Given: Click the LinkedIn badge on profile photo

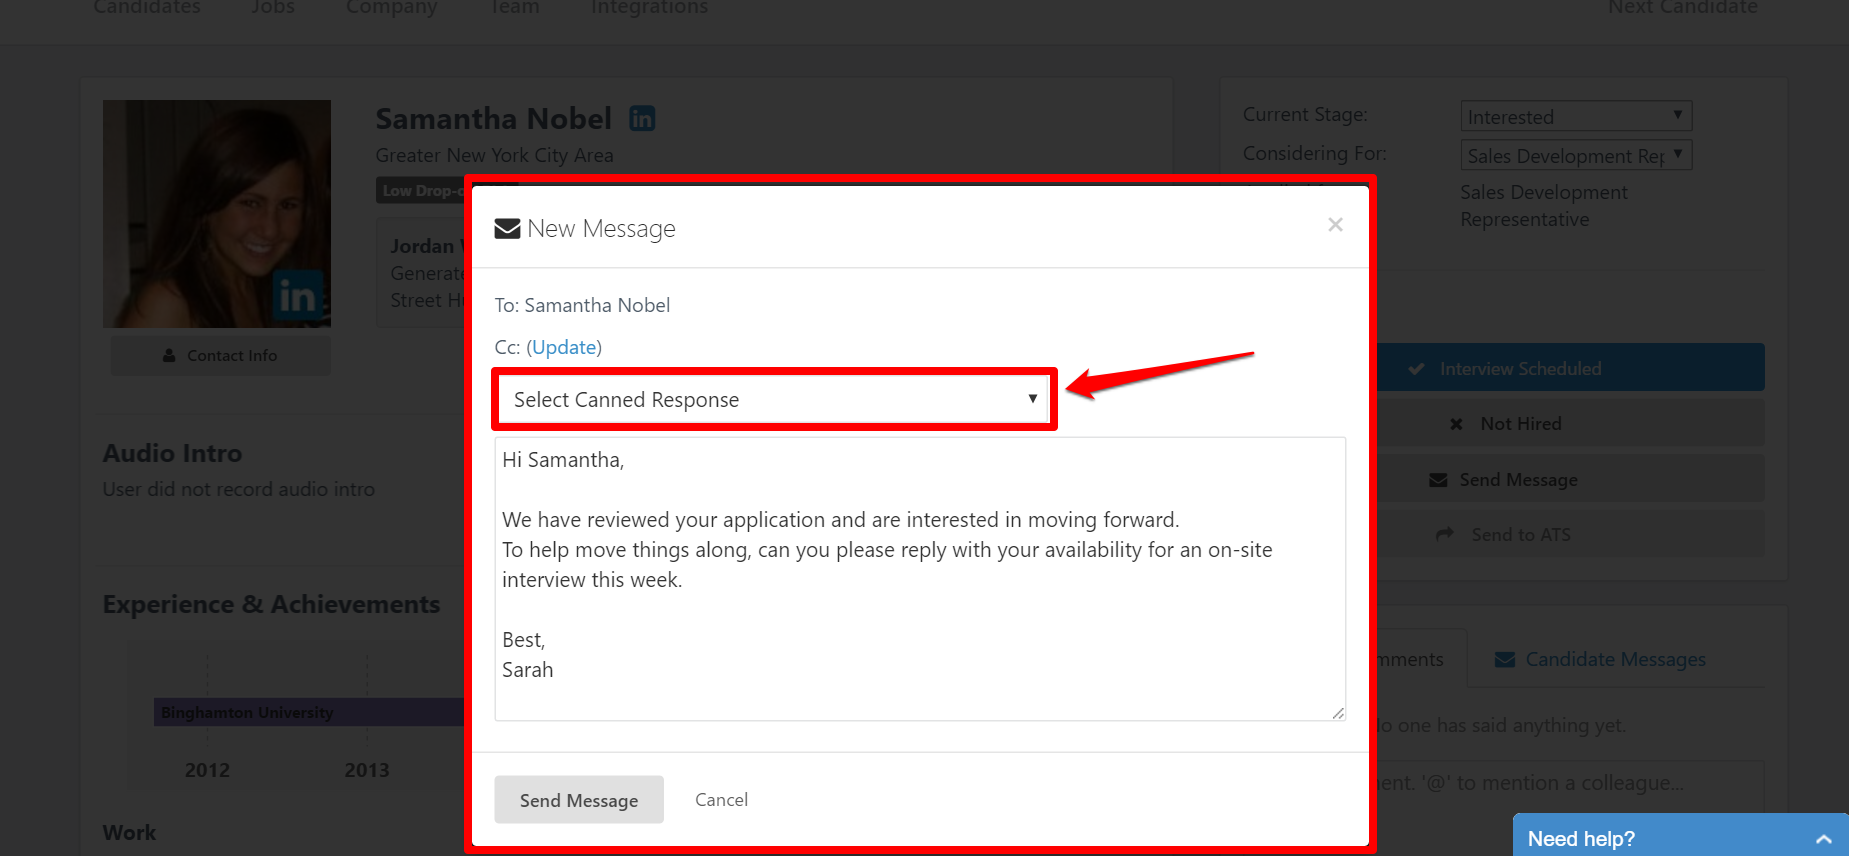Looking at the screenshot, I should click(297, 296).
